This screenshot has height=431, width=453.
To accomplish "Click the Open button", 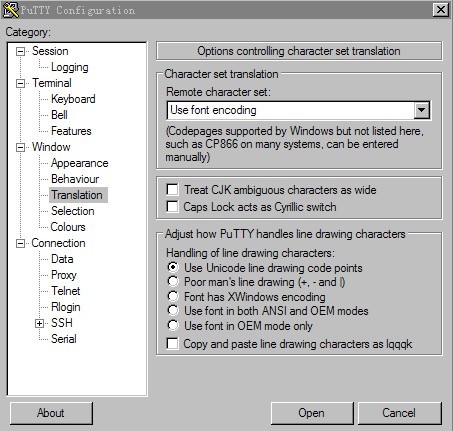I will click(x=312, y=413).
